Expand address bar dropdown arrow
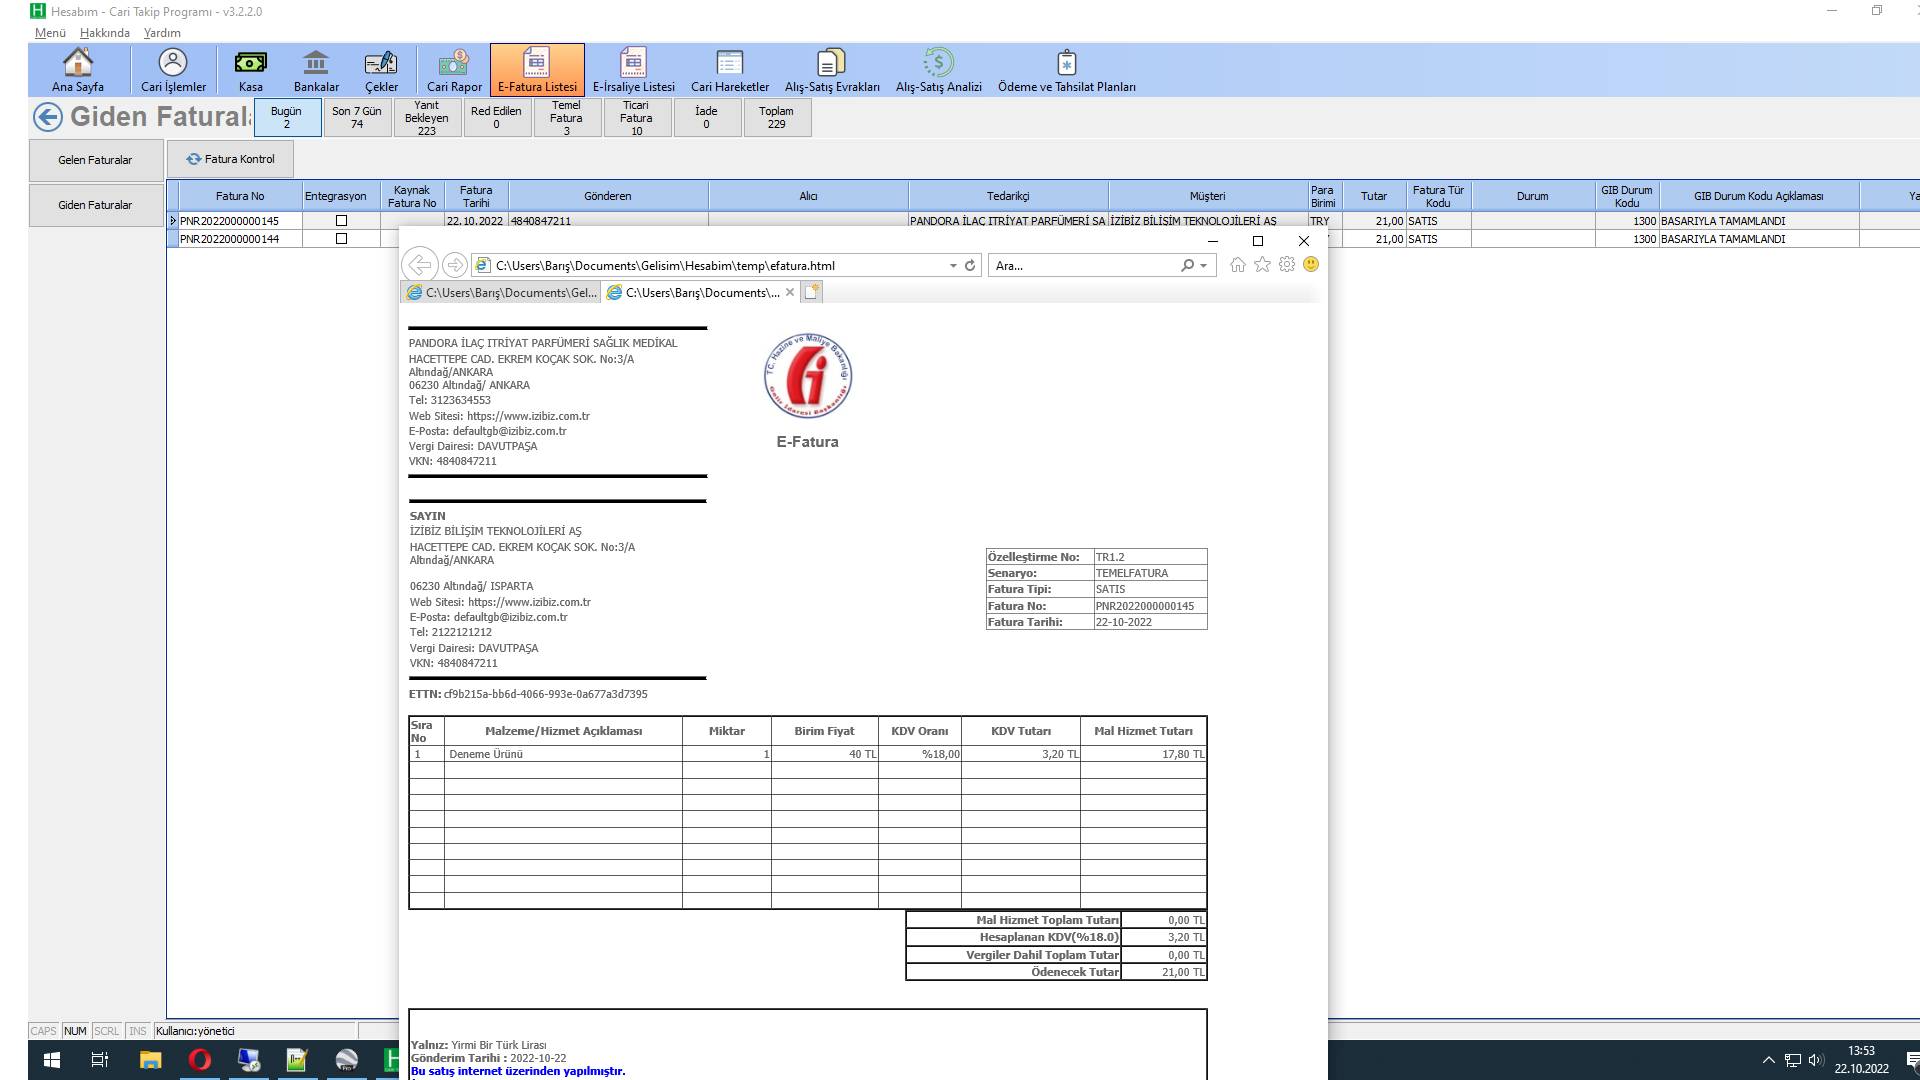This screenshot has width=1920, height=1080. pyautogui.click(x=953, y=266)
